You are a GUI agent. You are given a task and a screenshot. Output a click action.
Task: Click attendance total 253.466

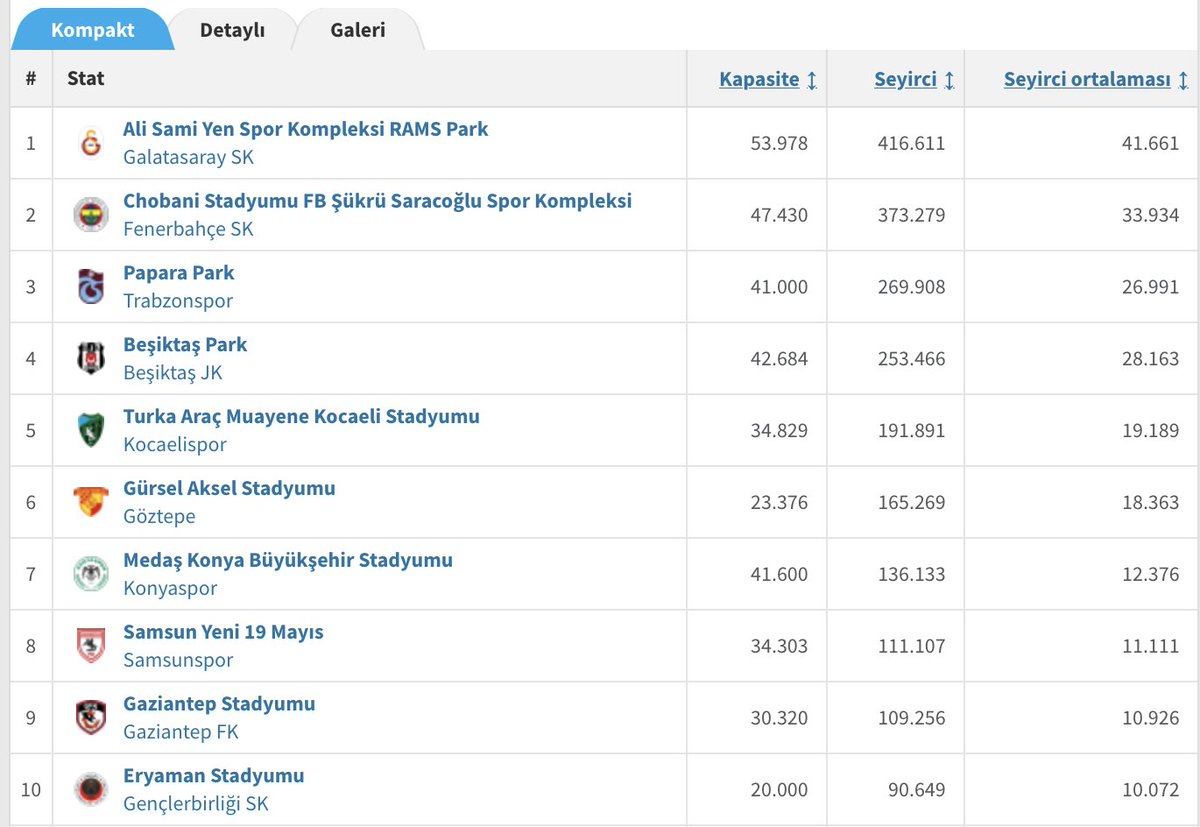912,359
